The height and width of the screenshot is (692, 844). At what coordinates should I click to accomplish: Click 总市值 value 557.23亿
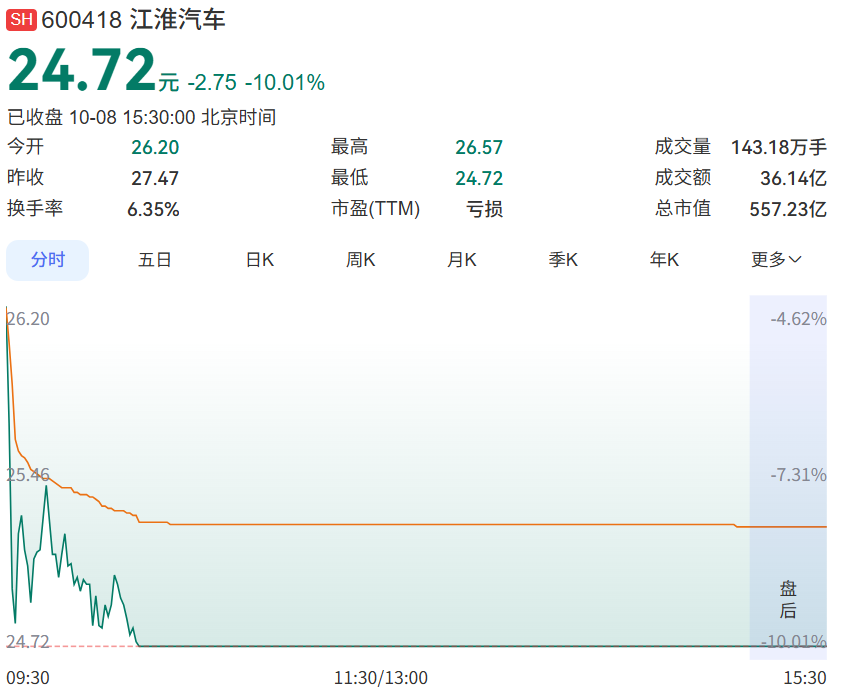788,209
